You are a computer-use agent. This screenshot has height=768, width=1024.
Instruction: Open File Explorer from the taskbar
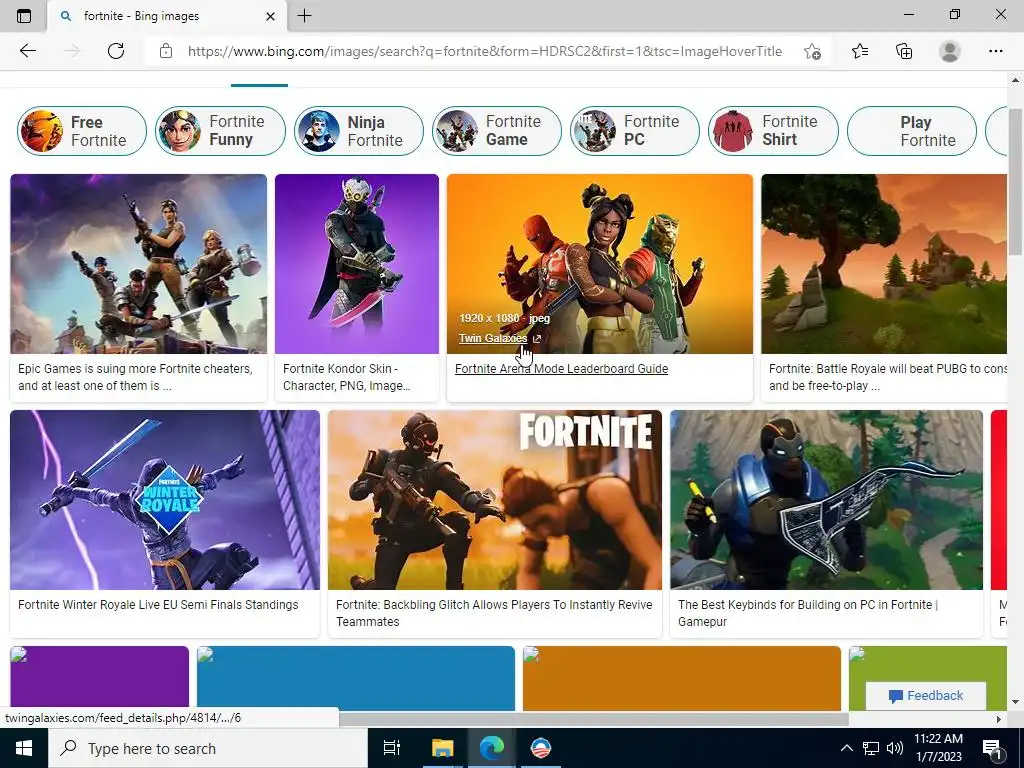tap(442, 748)
